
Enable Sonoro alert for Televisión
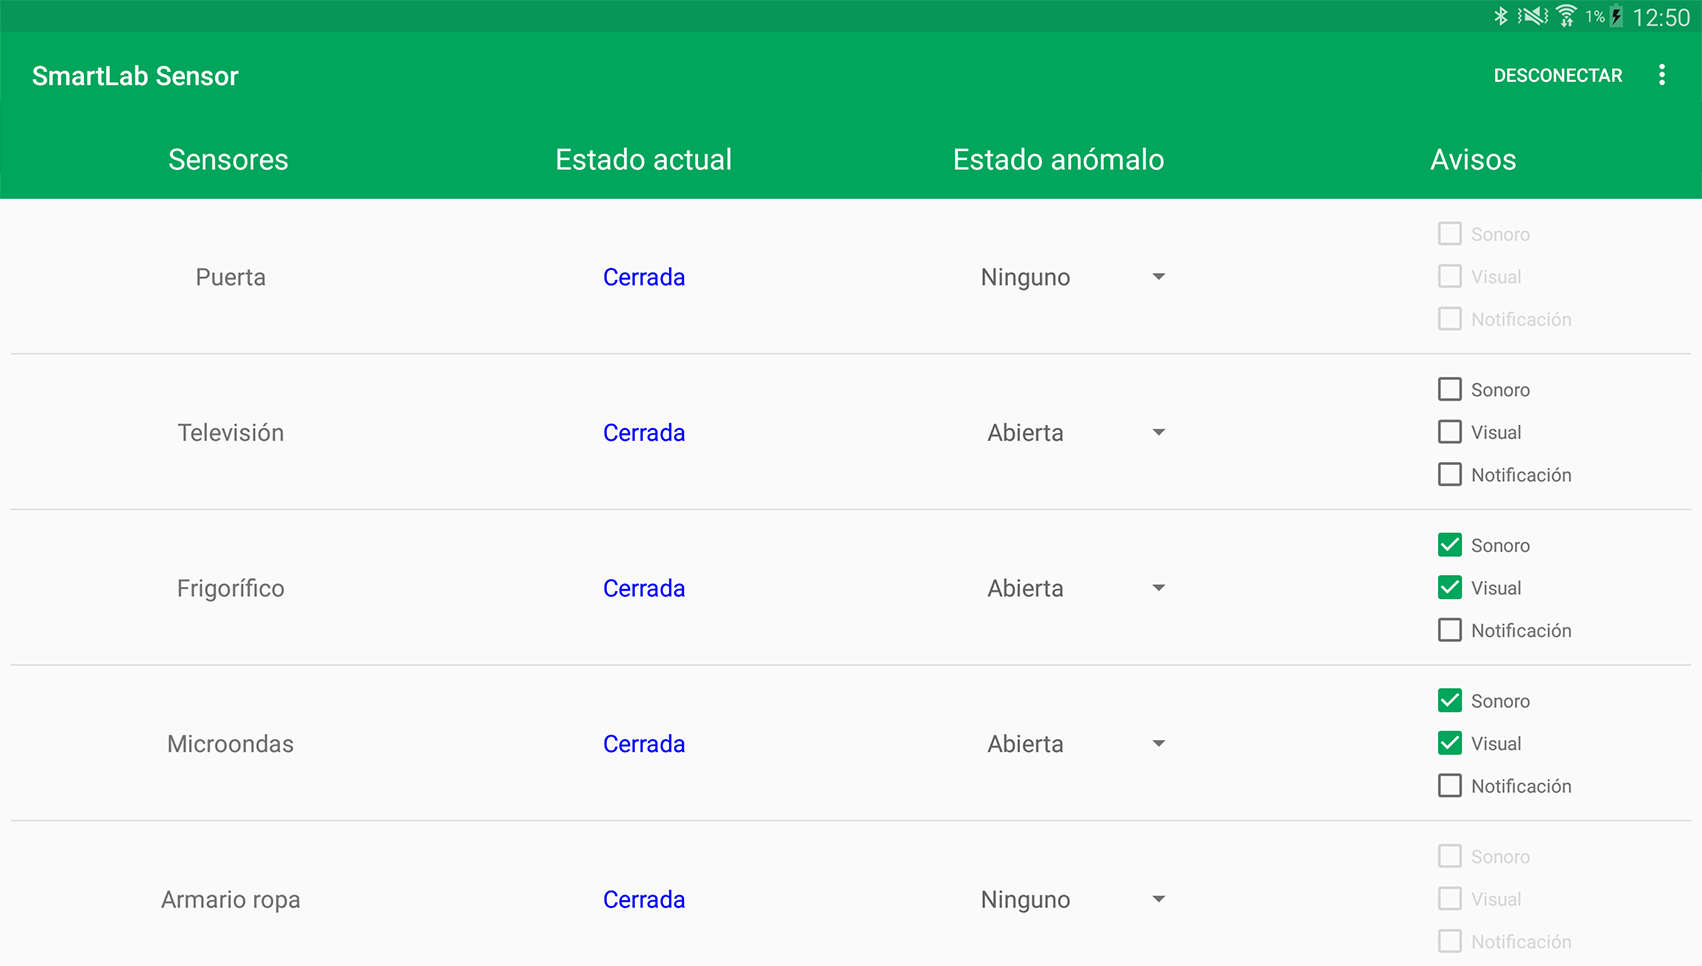[x=1449, y=389]
